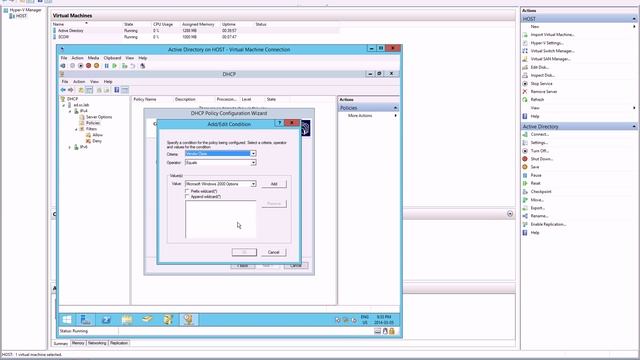This screenshot has height=360, width=640.
Task: Open the View menu in DHCP console
Action: [94, 82]
